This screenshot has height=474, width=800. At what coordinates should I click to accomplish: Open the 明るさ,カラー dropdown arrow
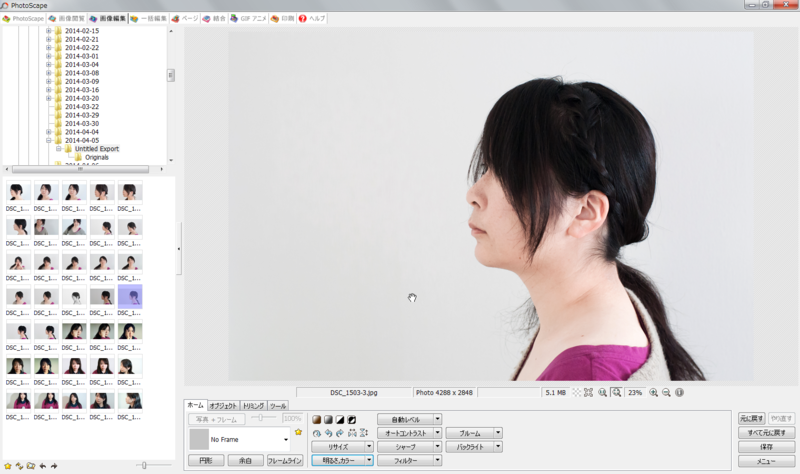[369, 460]
